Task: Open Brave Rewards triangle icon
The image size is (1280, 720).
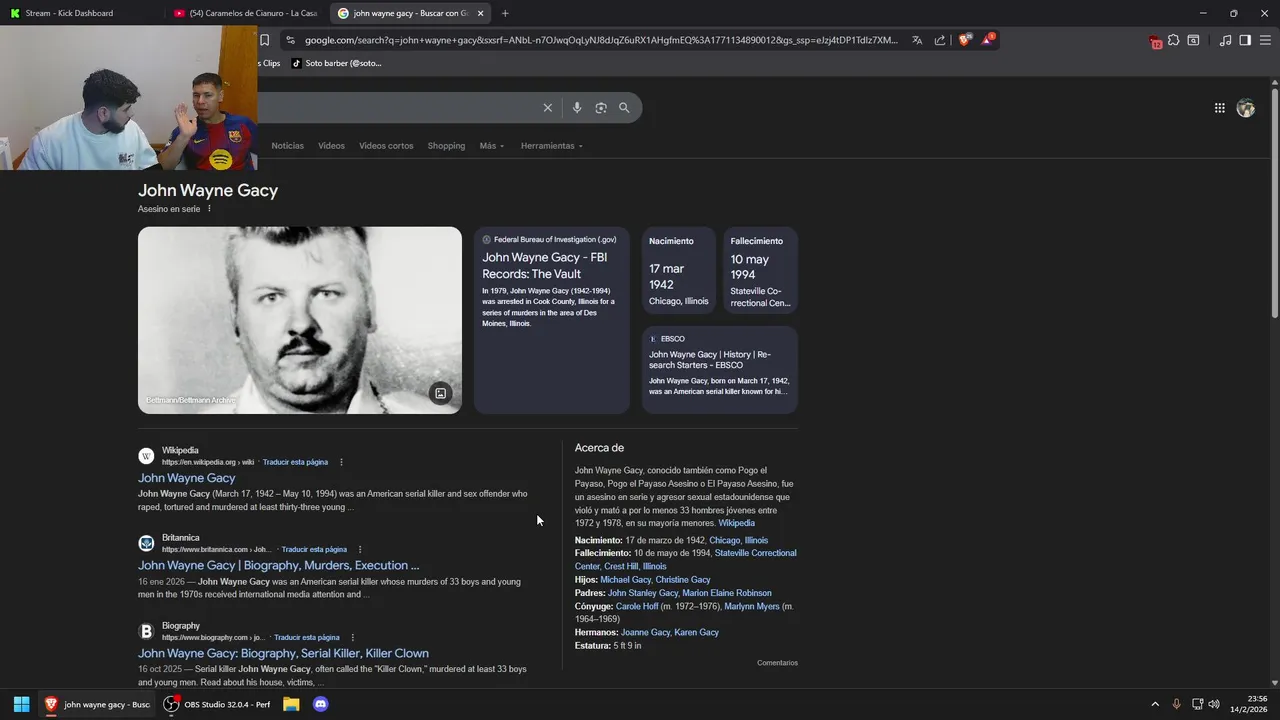Action: (988, 40)
